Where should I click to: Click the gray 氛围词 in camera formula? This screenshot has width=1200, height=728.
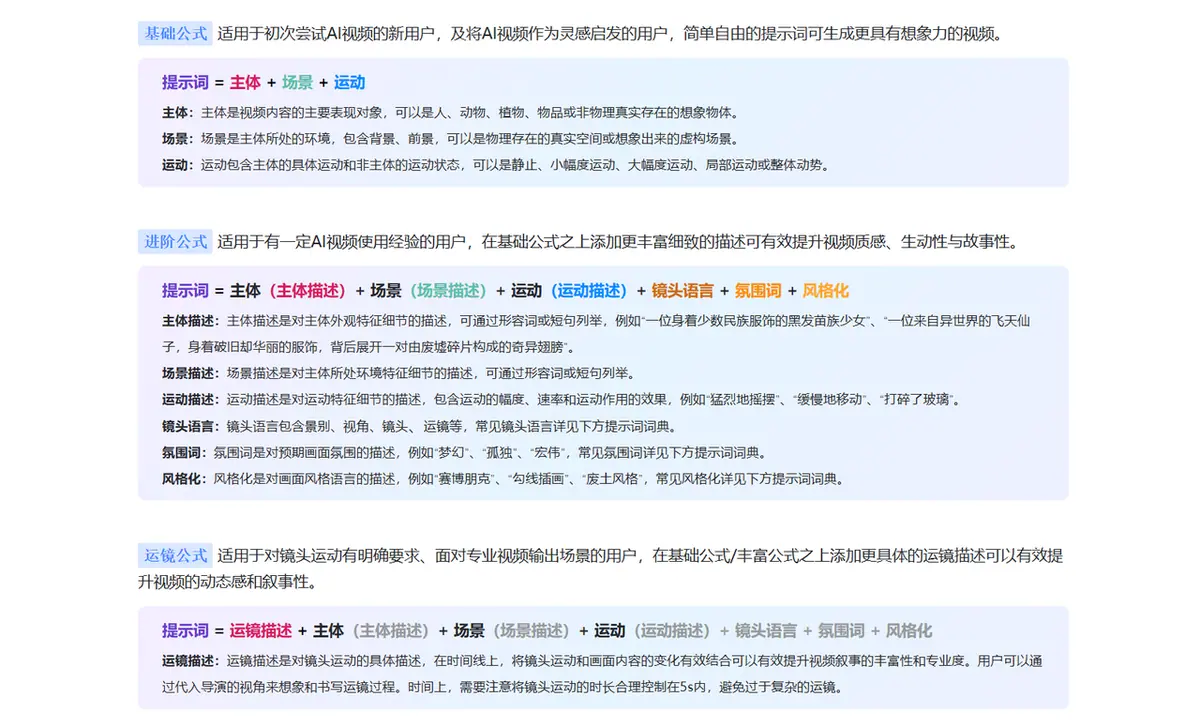(x=841, y=631)
